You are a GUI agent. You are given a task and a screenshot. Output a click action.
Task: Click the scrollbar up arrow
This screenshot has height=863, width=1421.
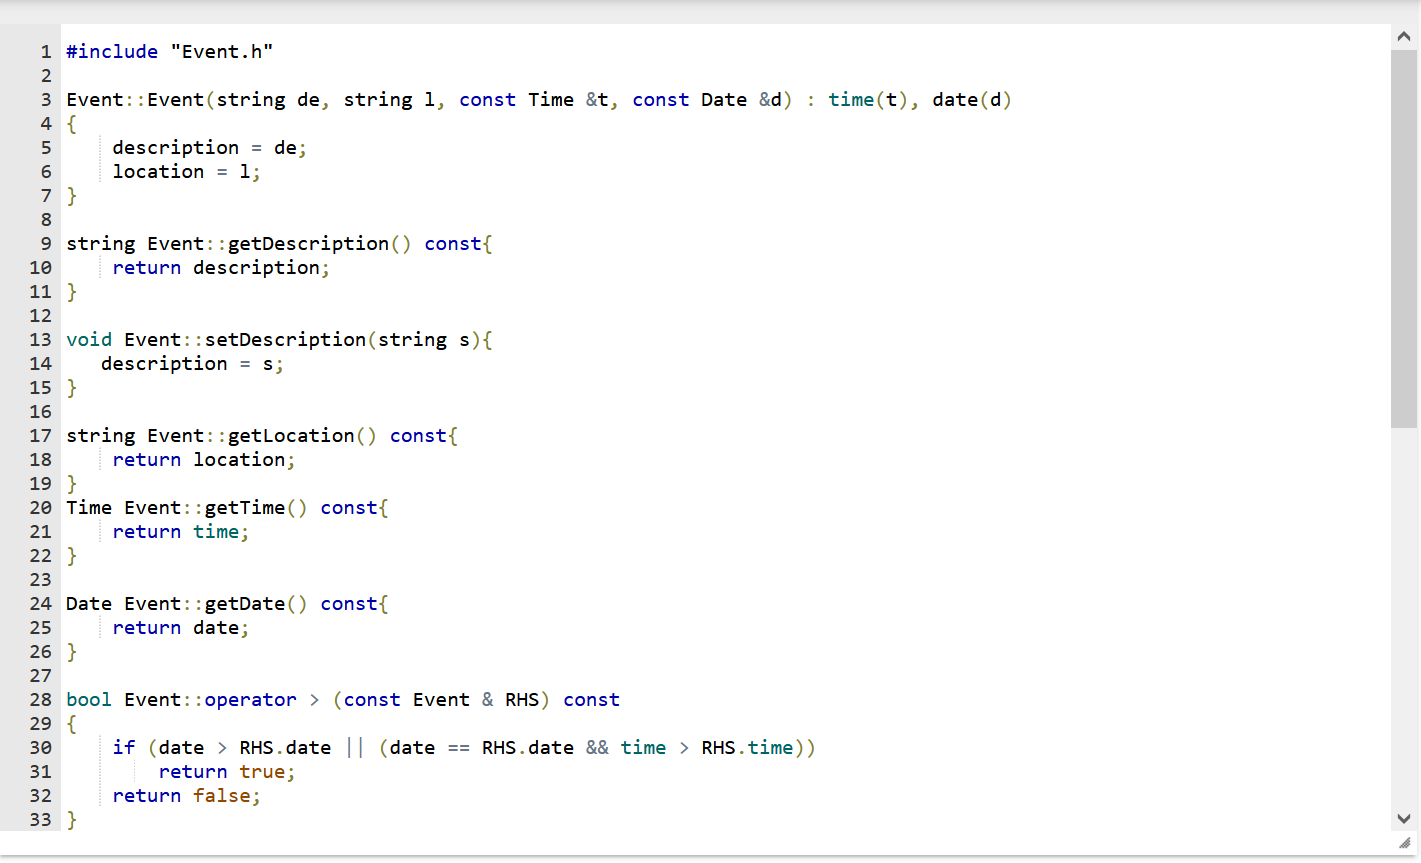pos(1404,35)
